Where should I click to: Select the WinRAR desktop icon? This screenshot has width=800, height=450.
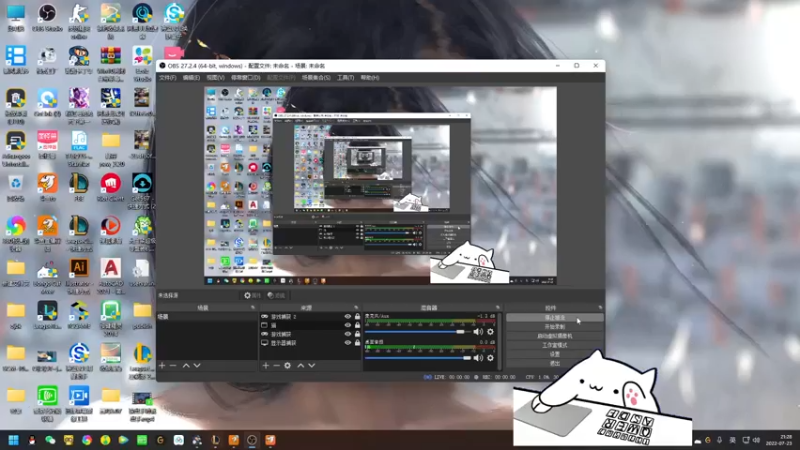pos(110,64)
